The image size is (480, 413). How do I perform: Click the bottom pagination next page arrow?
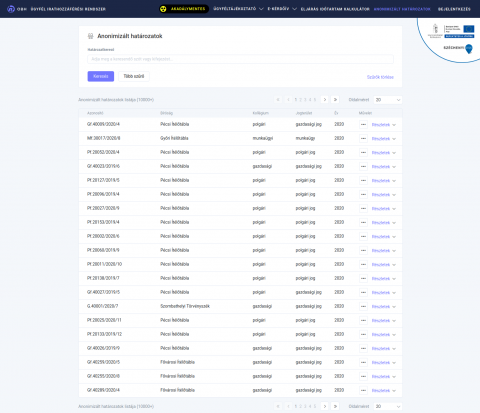(x=325, y=406)
